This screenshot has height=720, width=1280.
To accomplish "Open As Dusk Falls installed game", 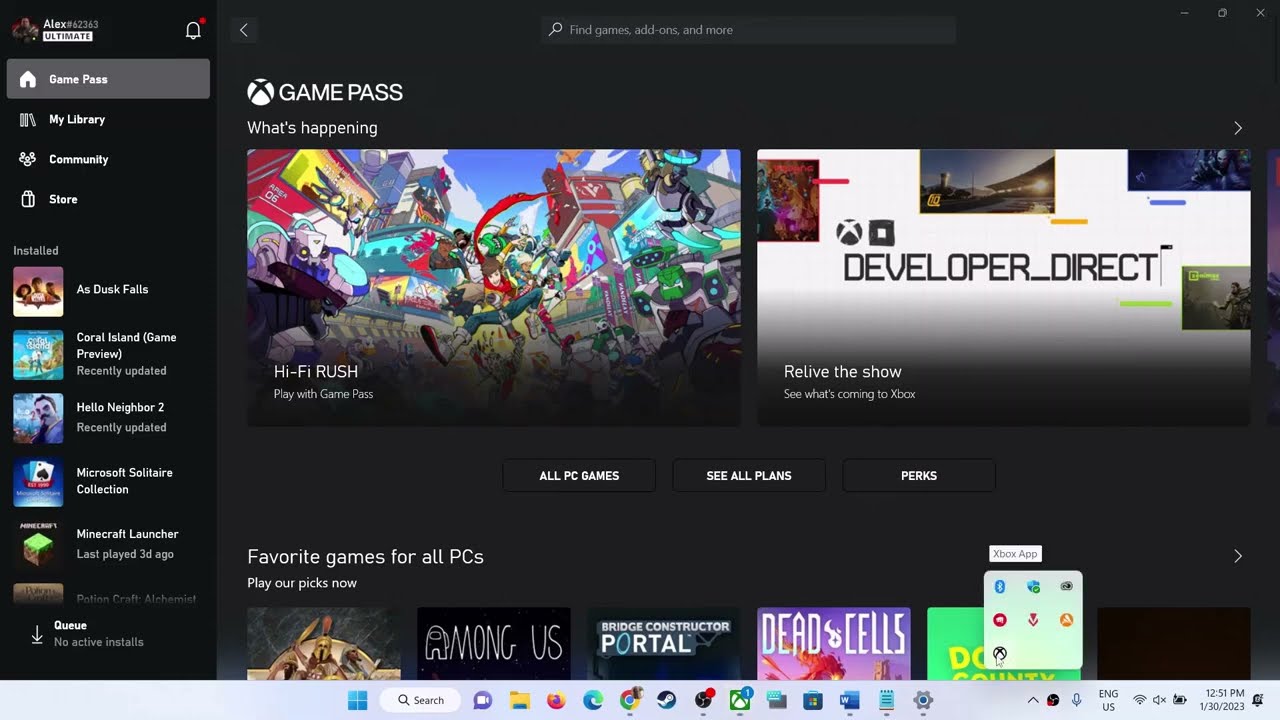I will click(108, 291).
